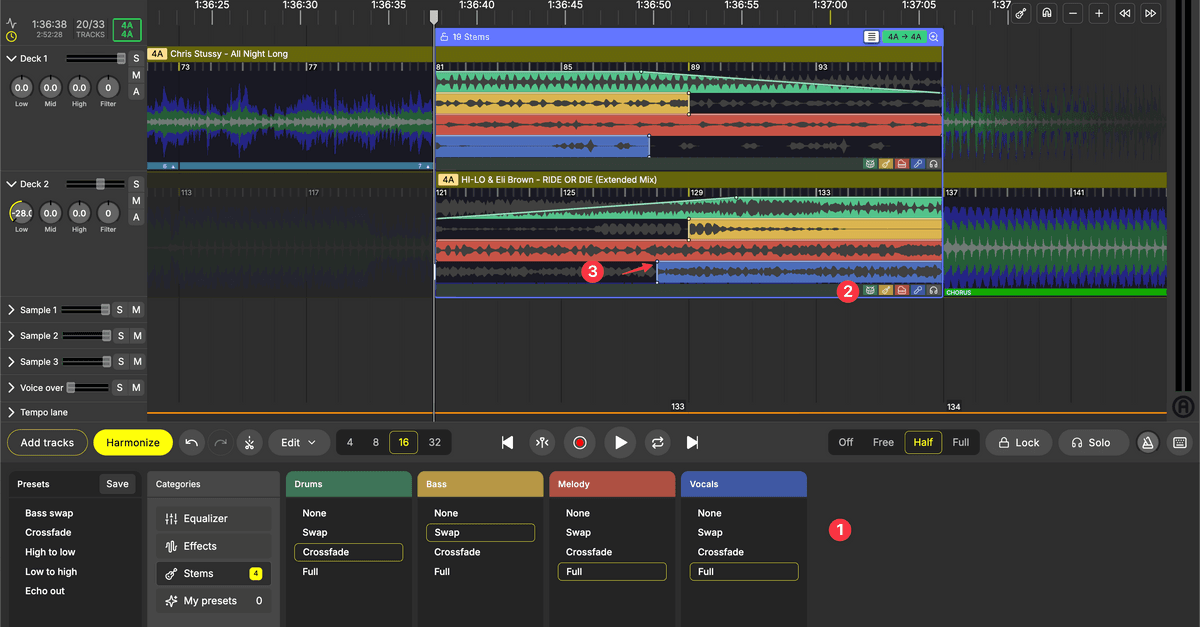Image resolution: width=1200 pixels, height=627 pixels.
Task: Expand the Tempo lane row
Action: (x=12, y=412)
